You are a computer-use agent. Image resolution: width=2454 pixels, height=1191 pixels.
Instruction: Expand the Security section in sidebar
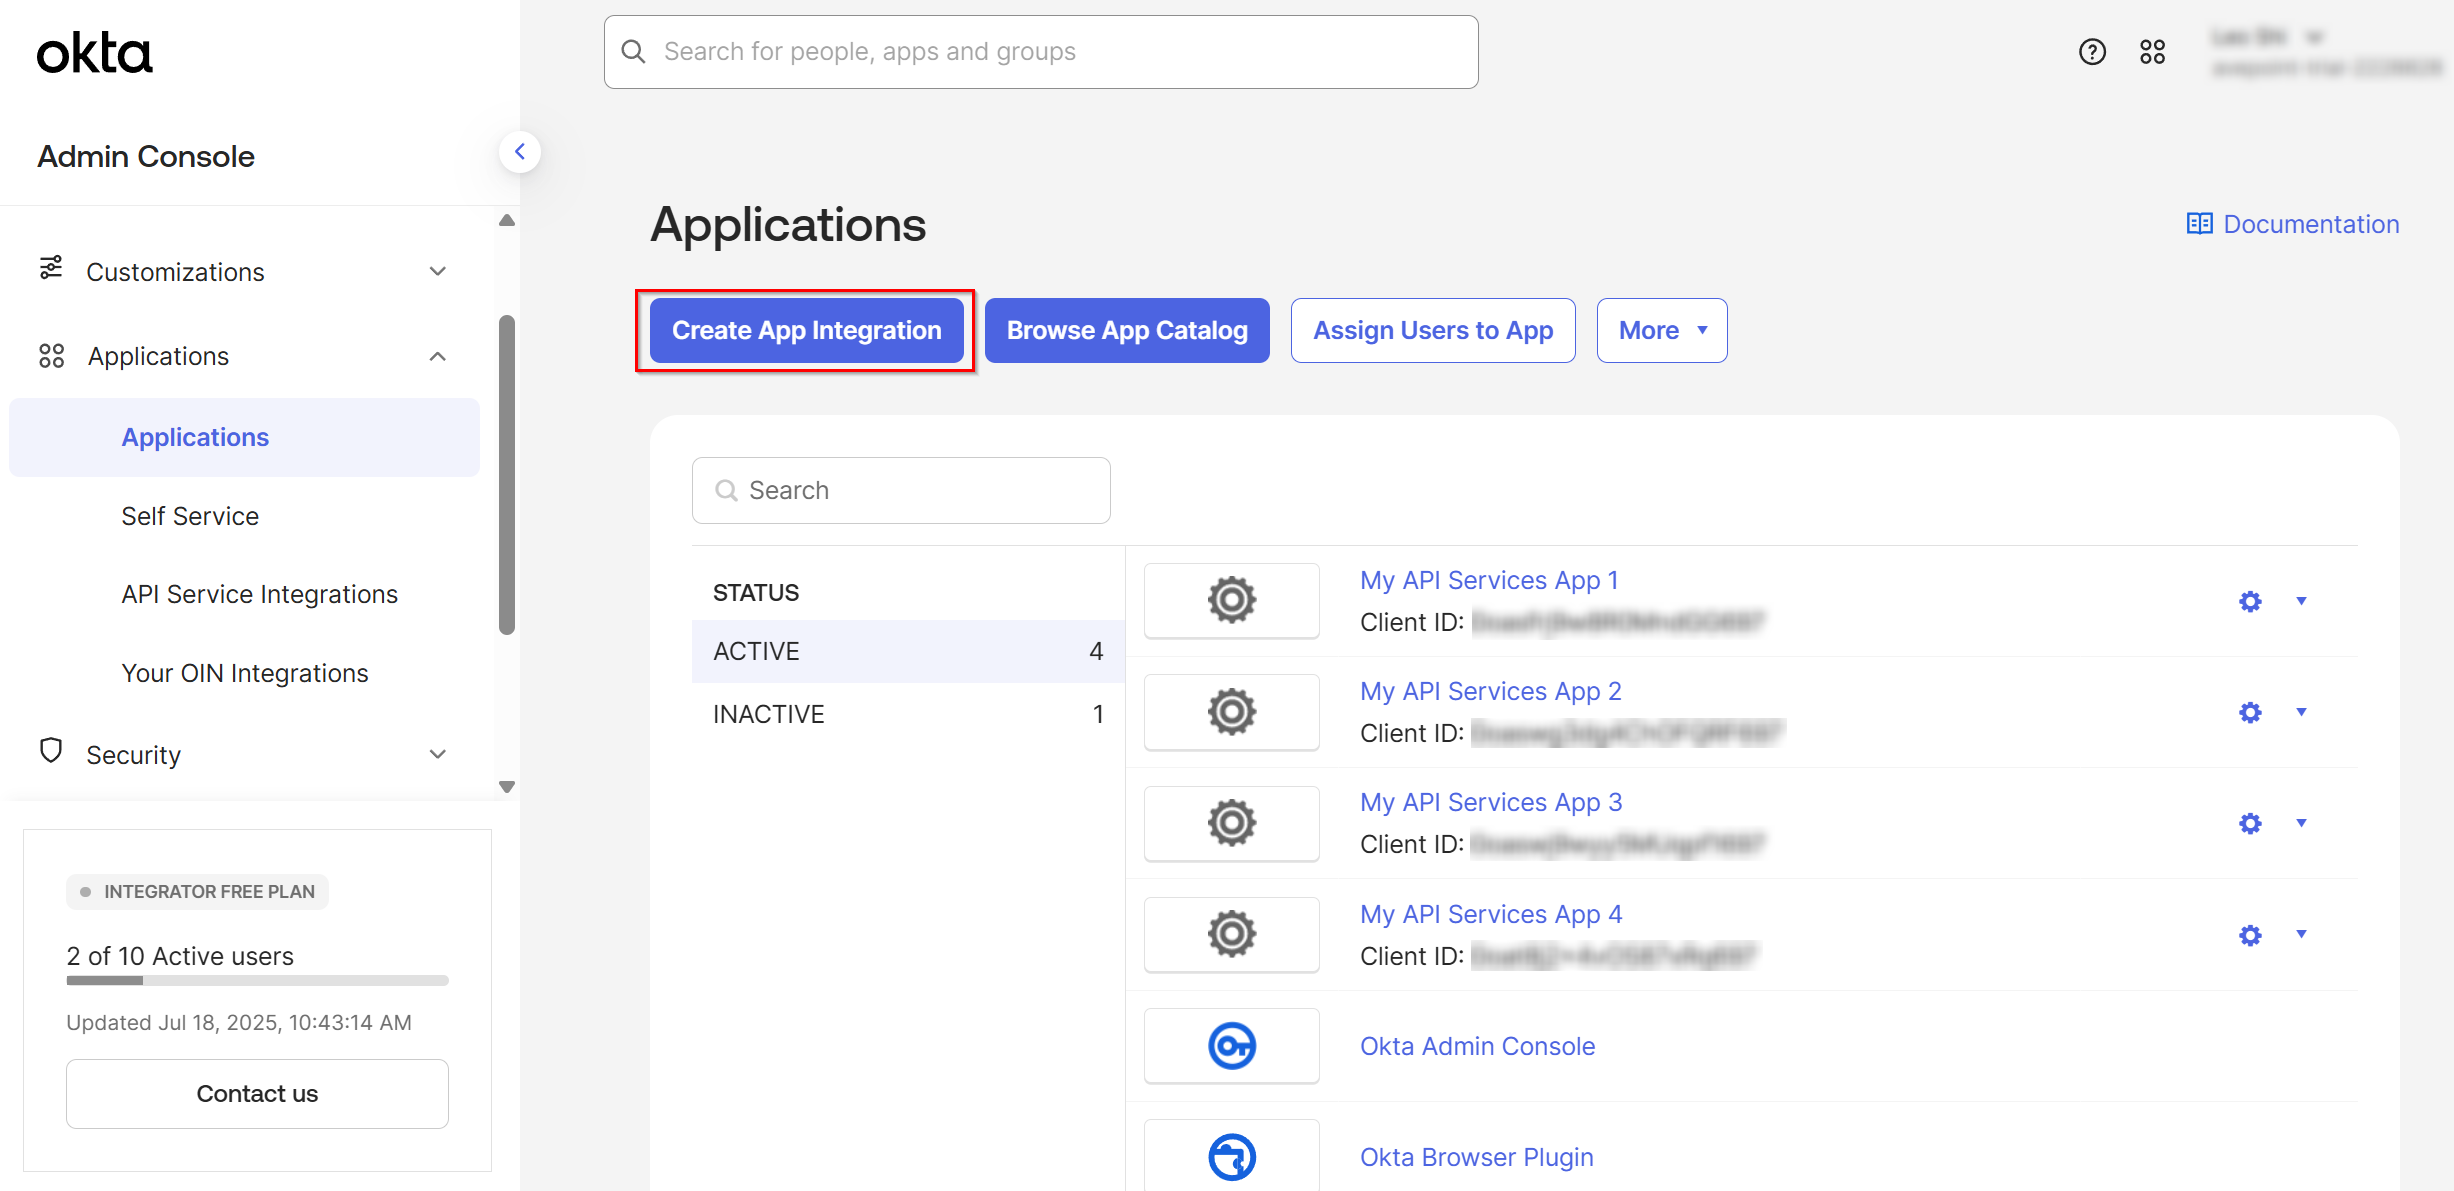[x=133, y=754]
